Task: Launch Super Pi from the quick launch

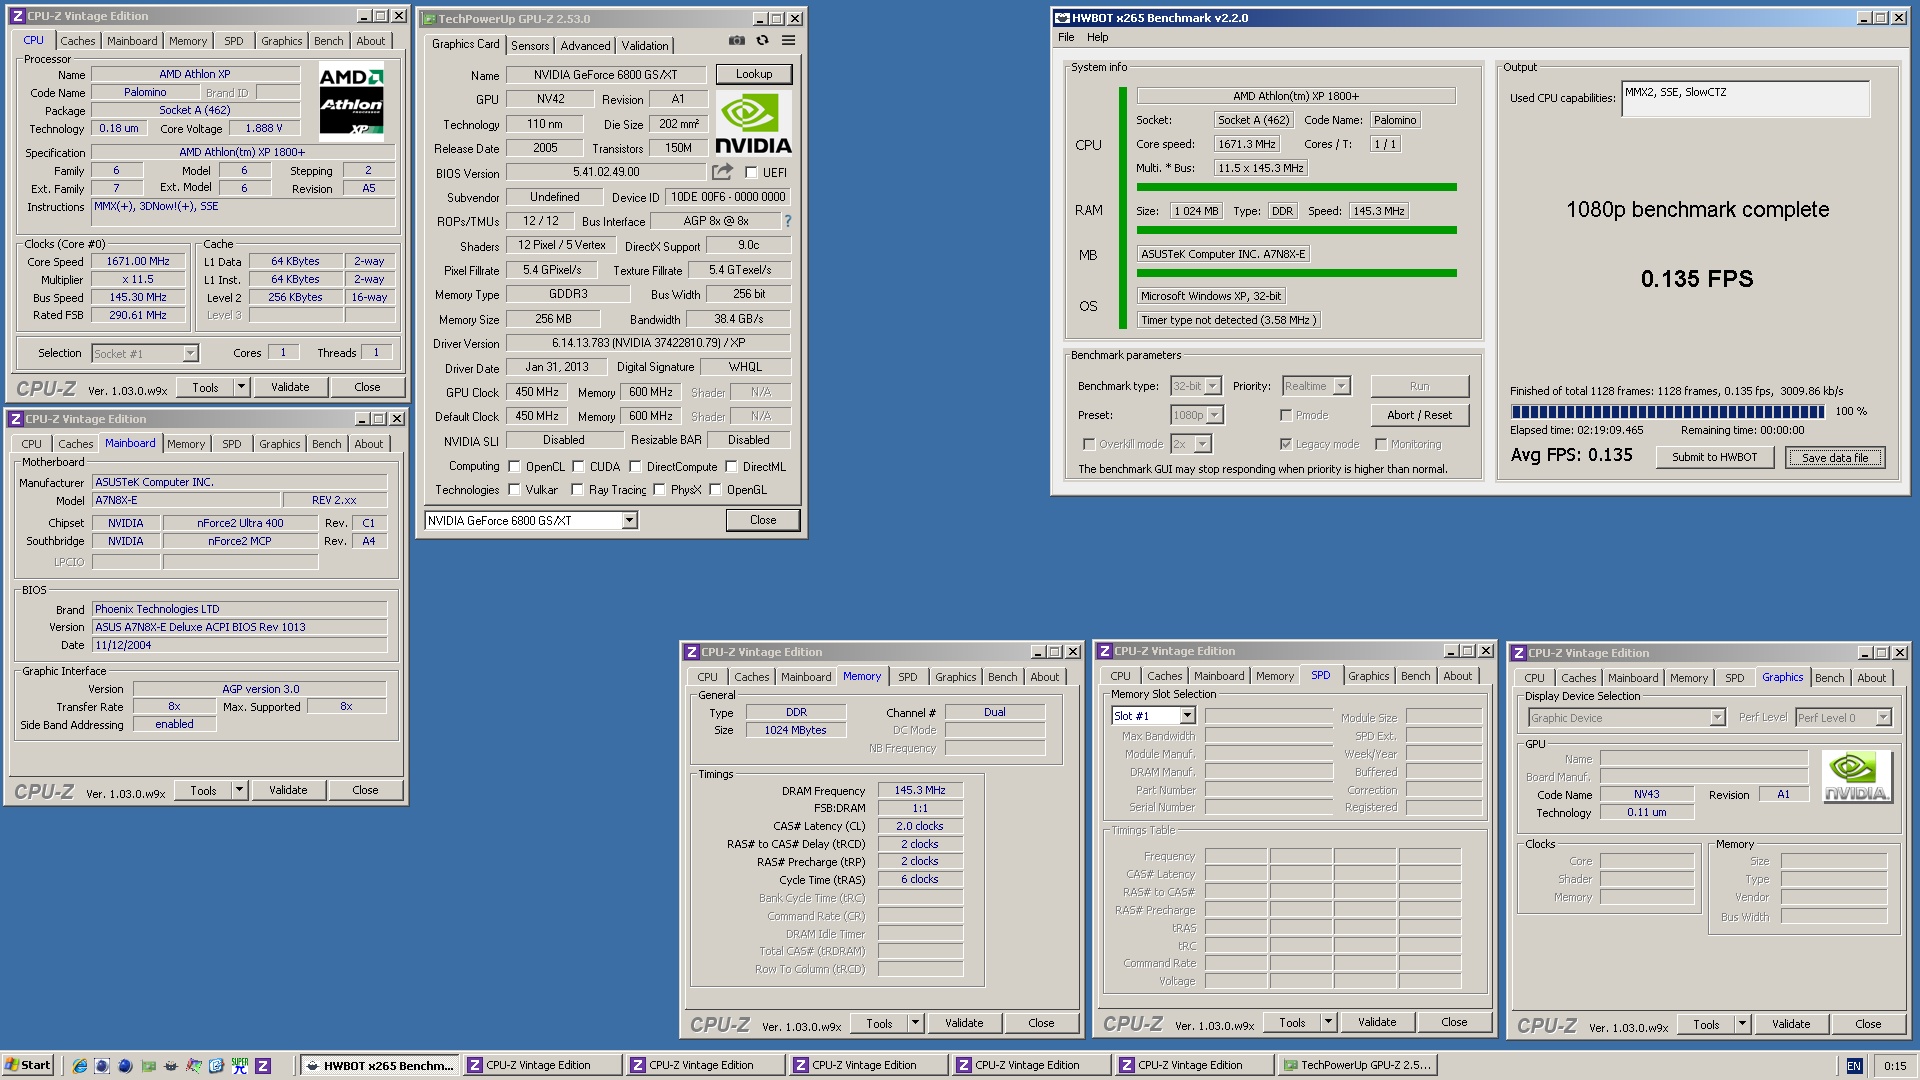Action: point(240,1066)
